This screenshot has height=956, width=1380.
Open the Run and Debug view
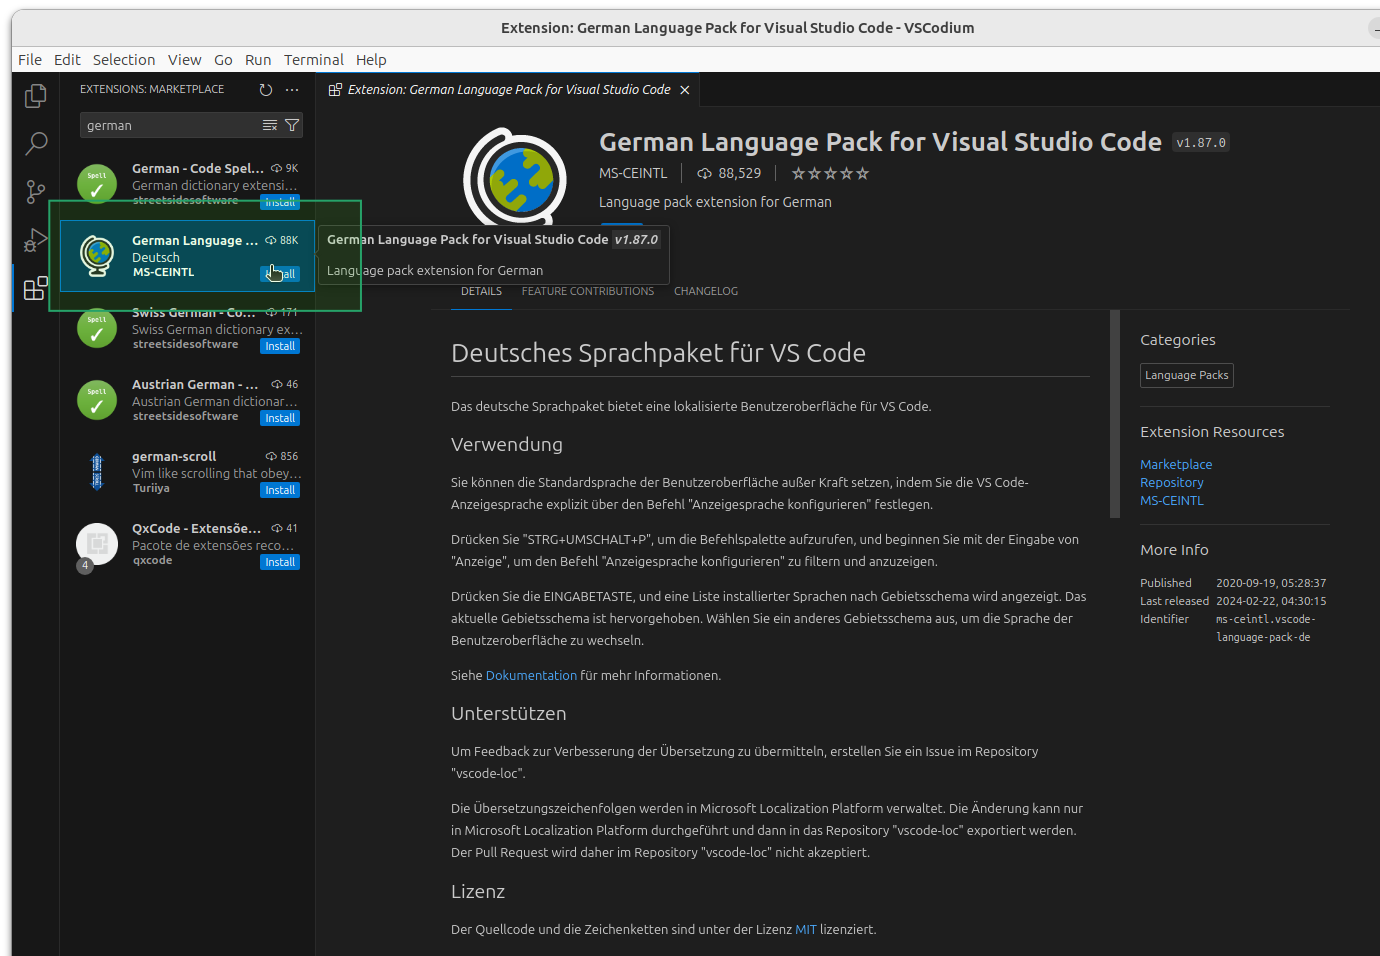[35, 239]
